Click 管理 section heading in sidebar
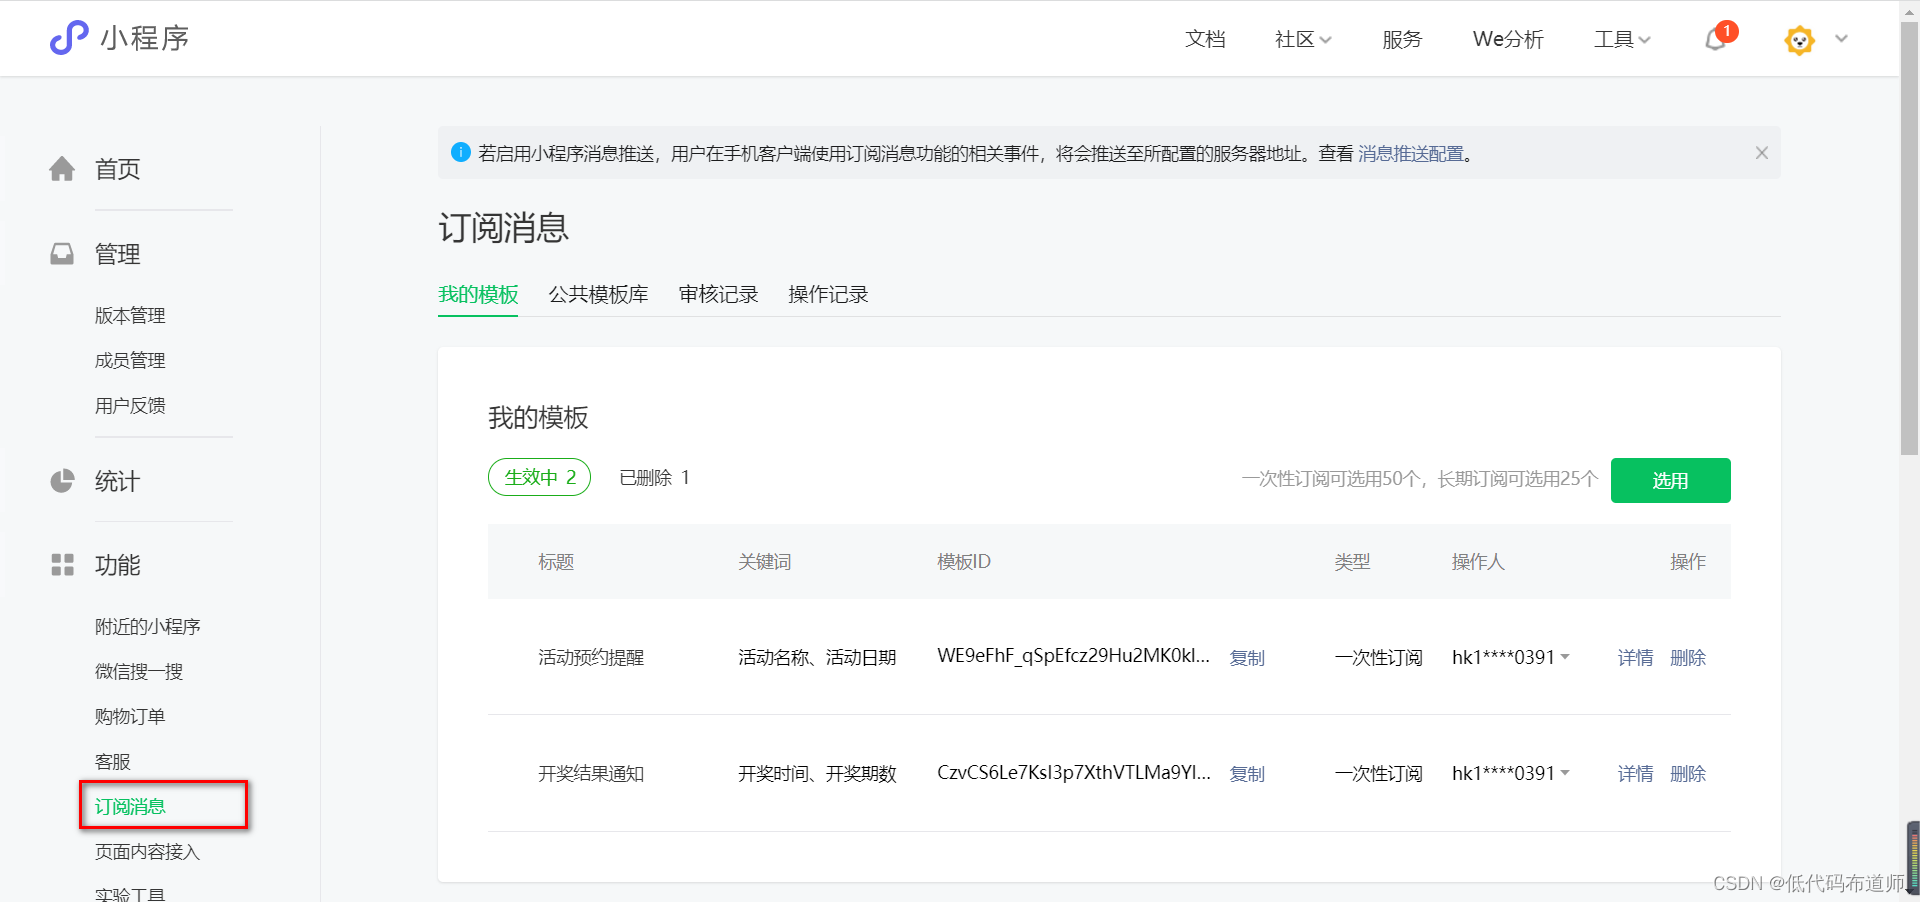 click(117, 254)
